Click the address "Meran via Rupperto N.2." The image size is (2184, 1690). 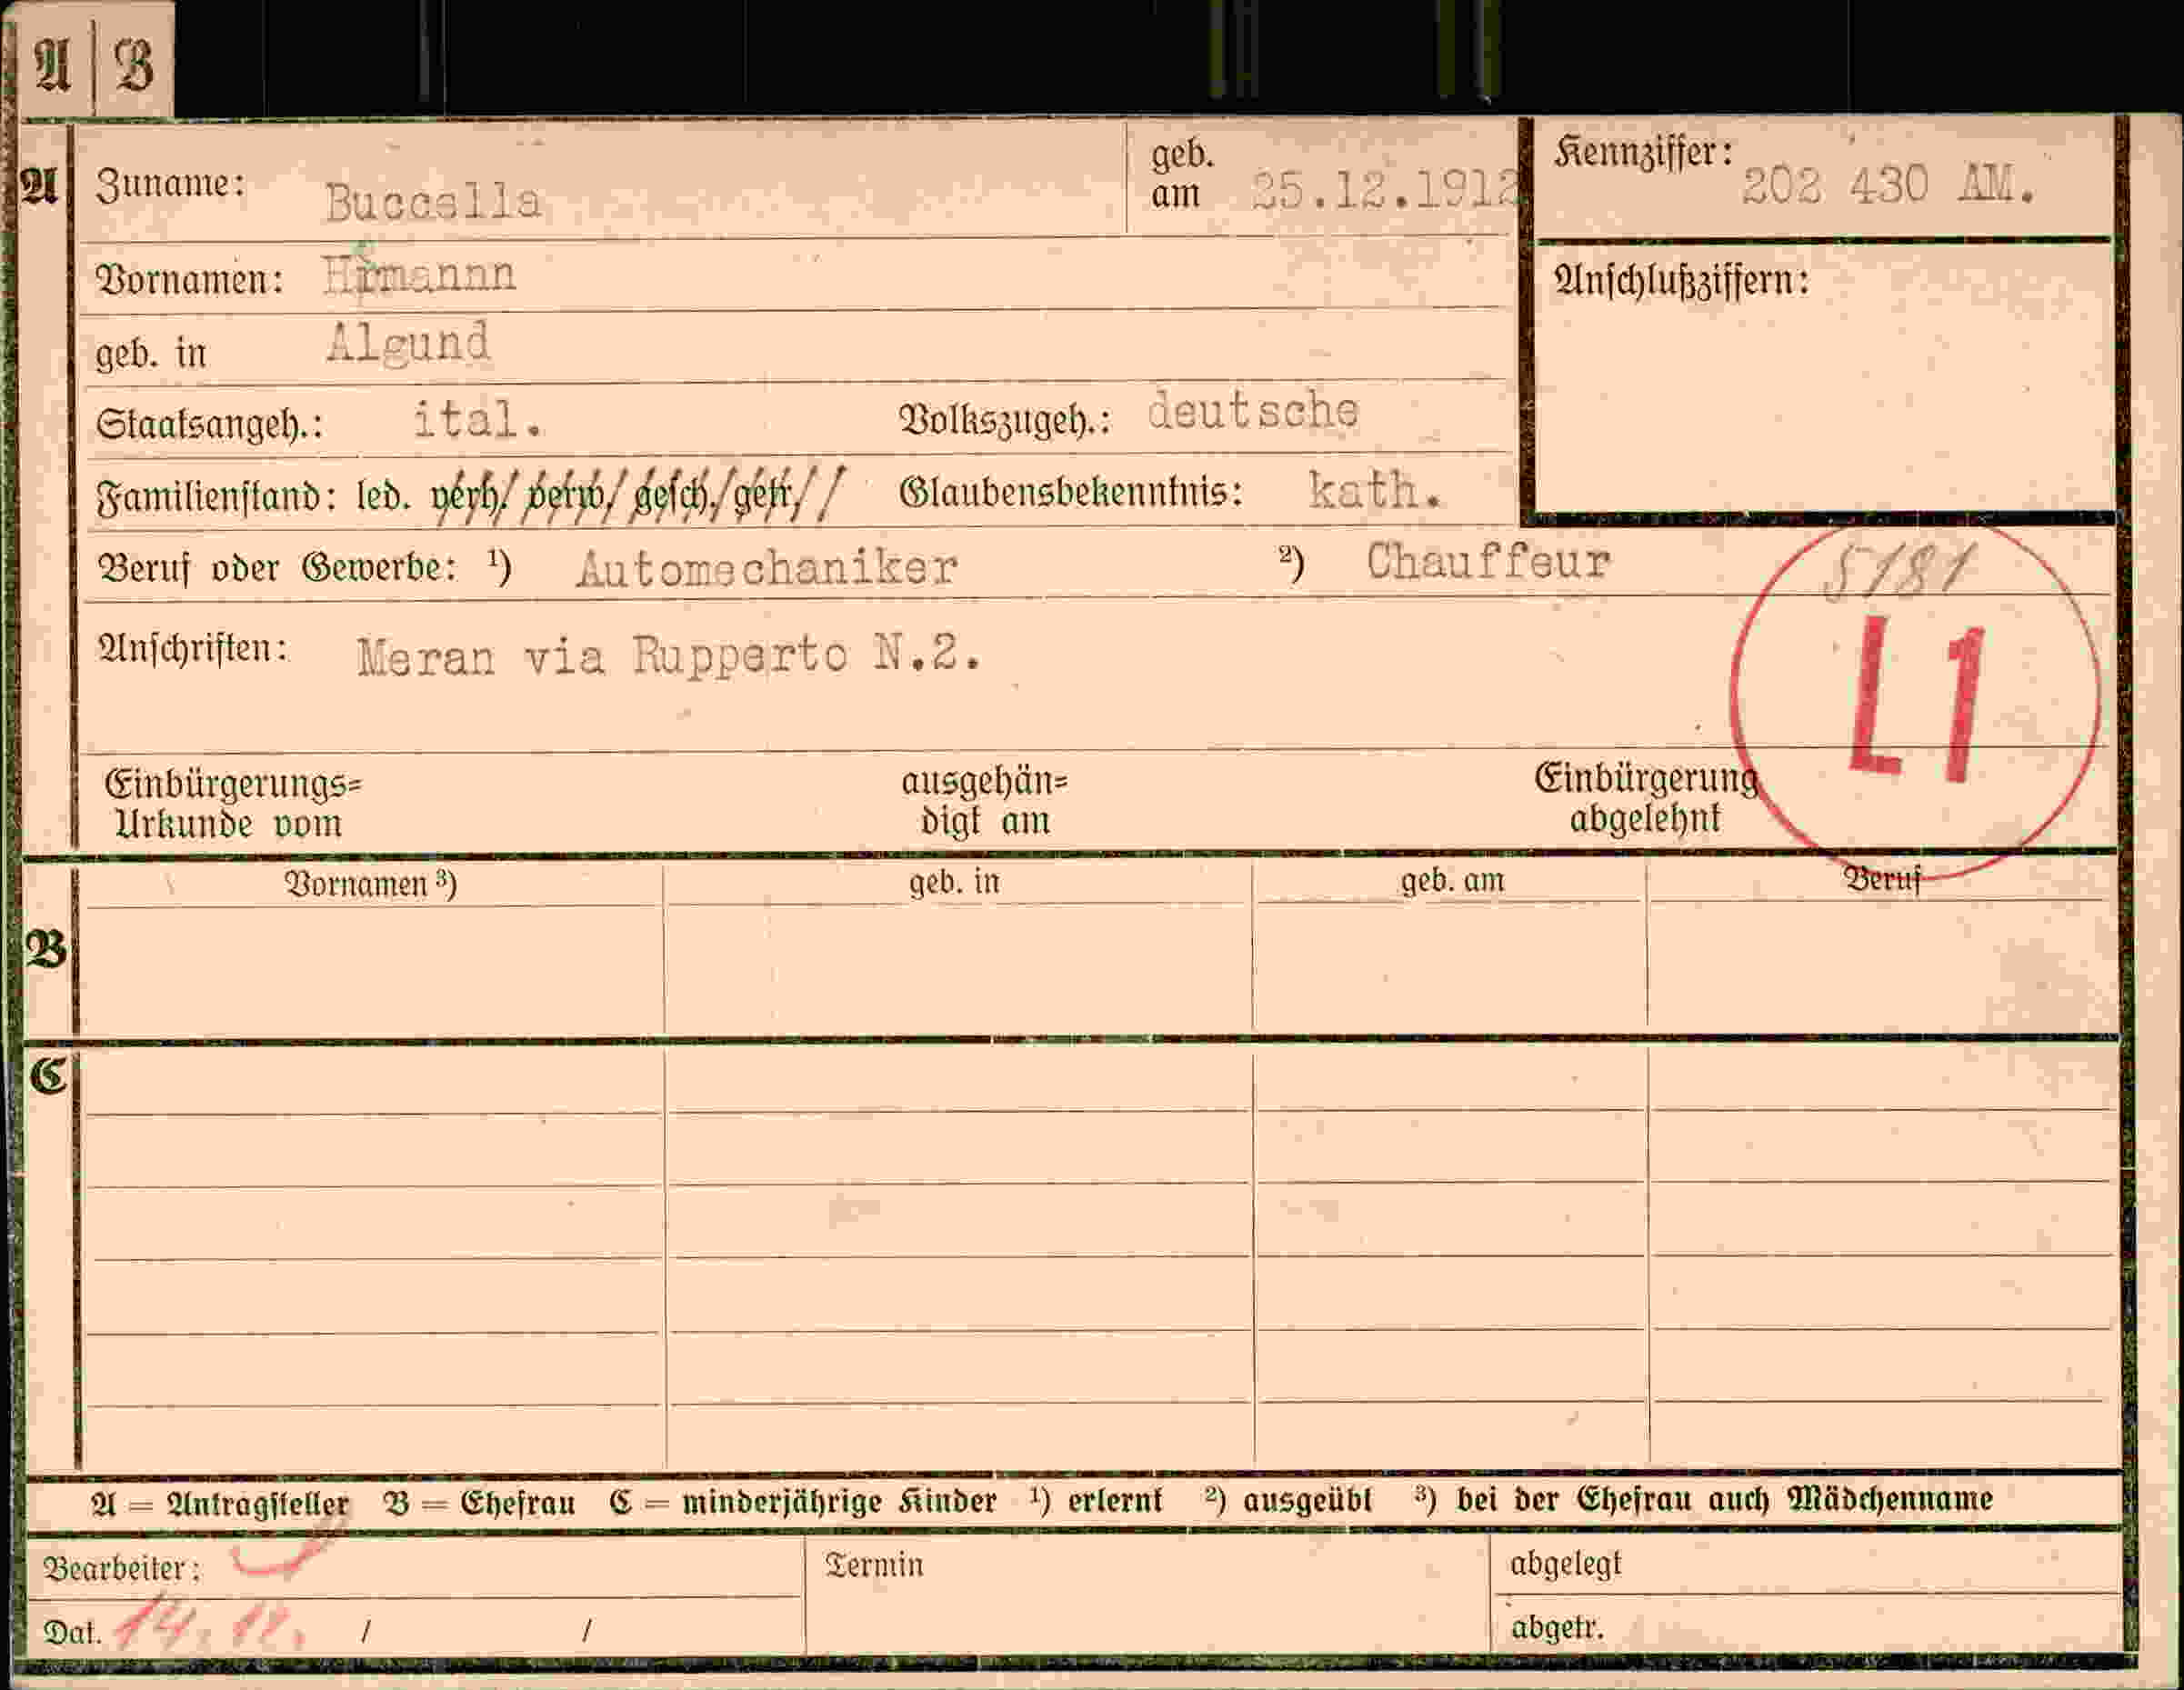pyautogui.click(x=669, y=656)
